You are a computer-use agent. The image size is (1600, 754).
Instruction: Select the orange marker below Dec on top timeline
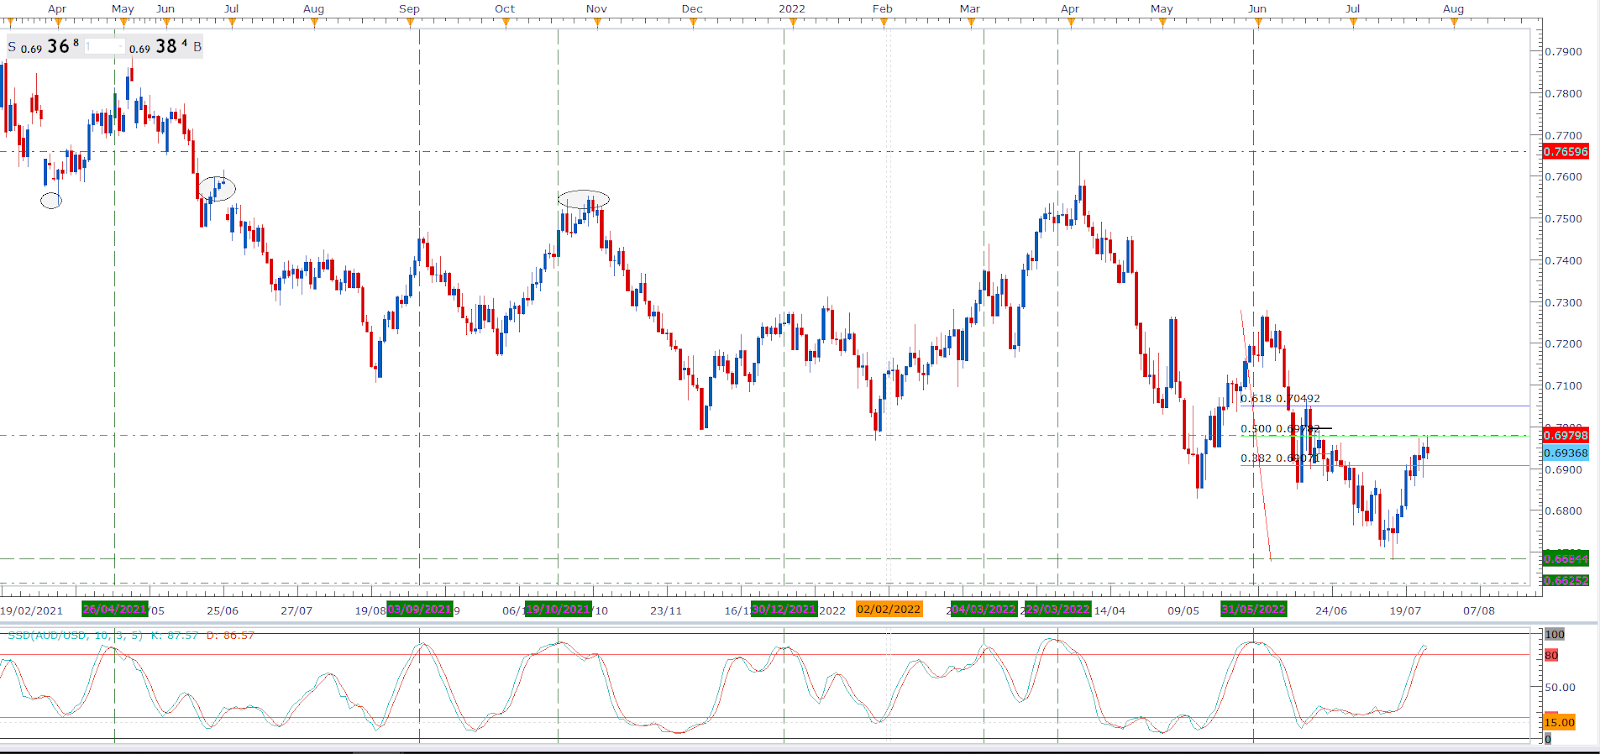692,22
